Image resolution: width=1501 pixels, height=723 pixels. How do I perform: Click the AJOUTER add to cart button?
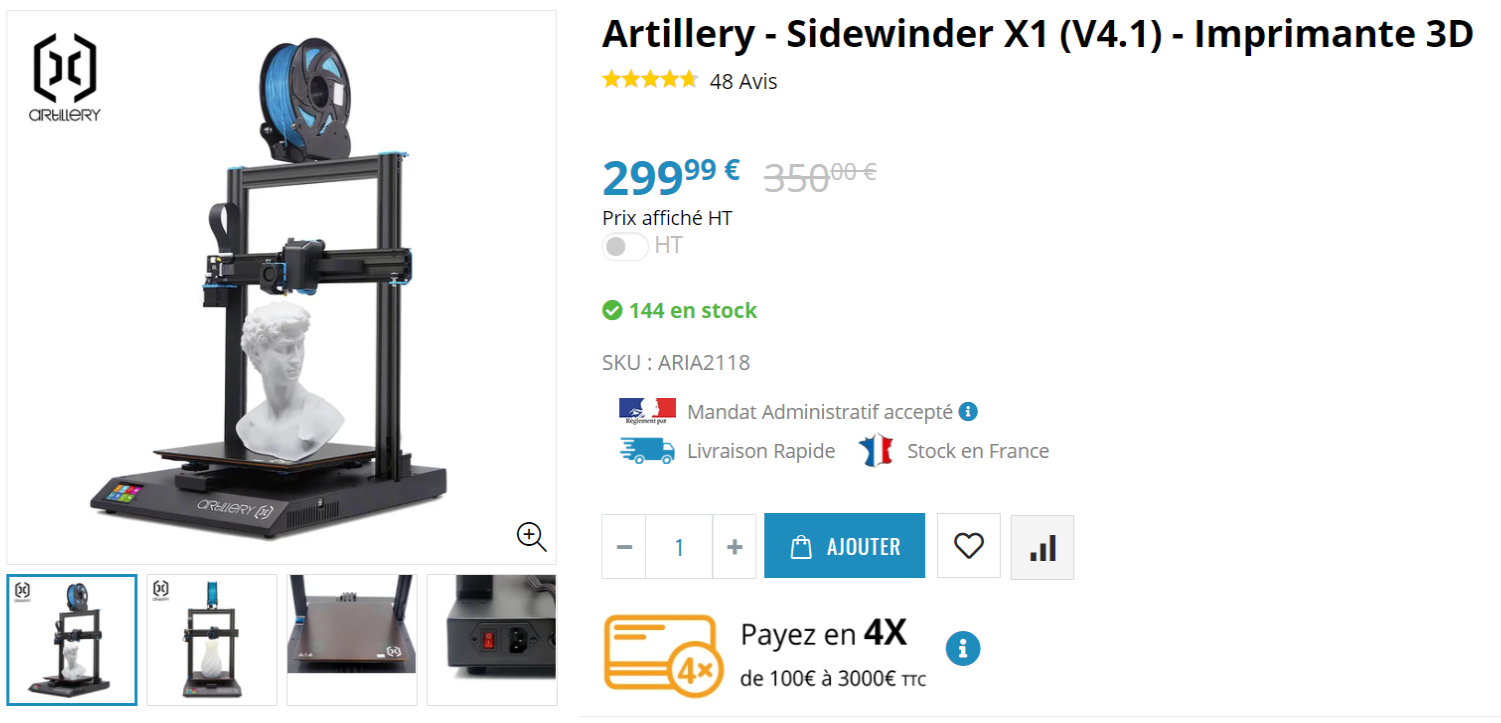pos(845,546)
